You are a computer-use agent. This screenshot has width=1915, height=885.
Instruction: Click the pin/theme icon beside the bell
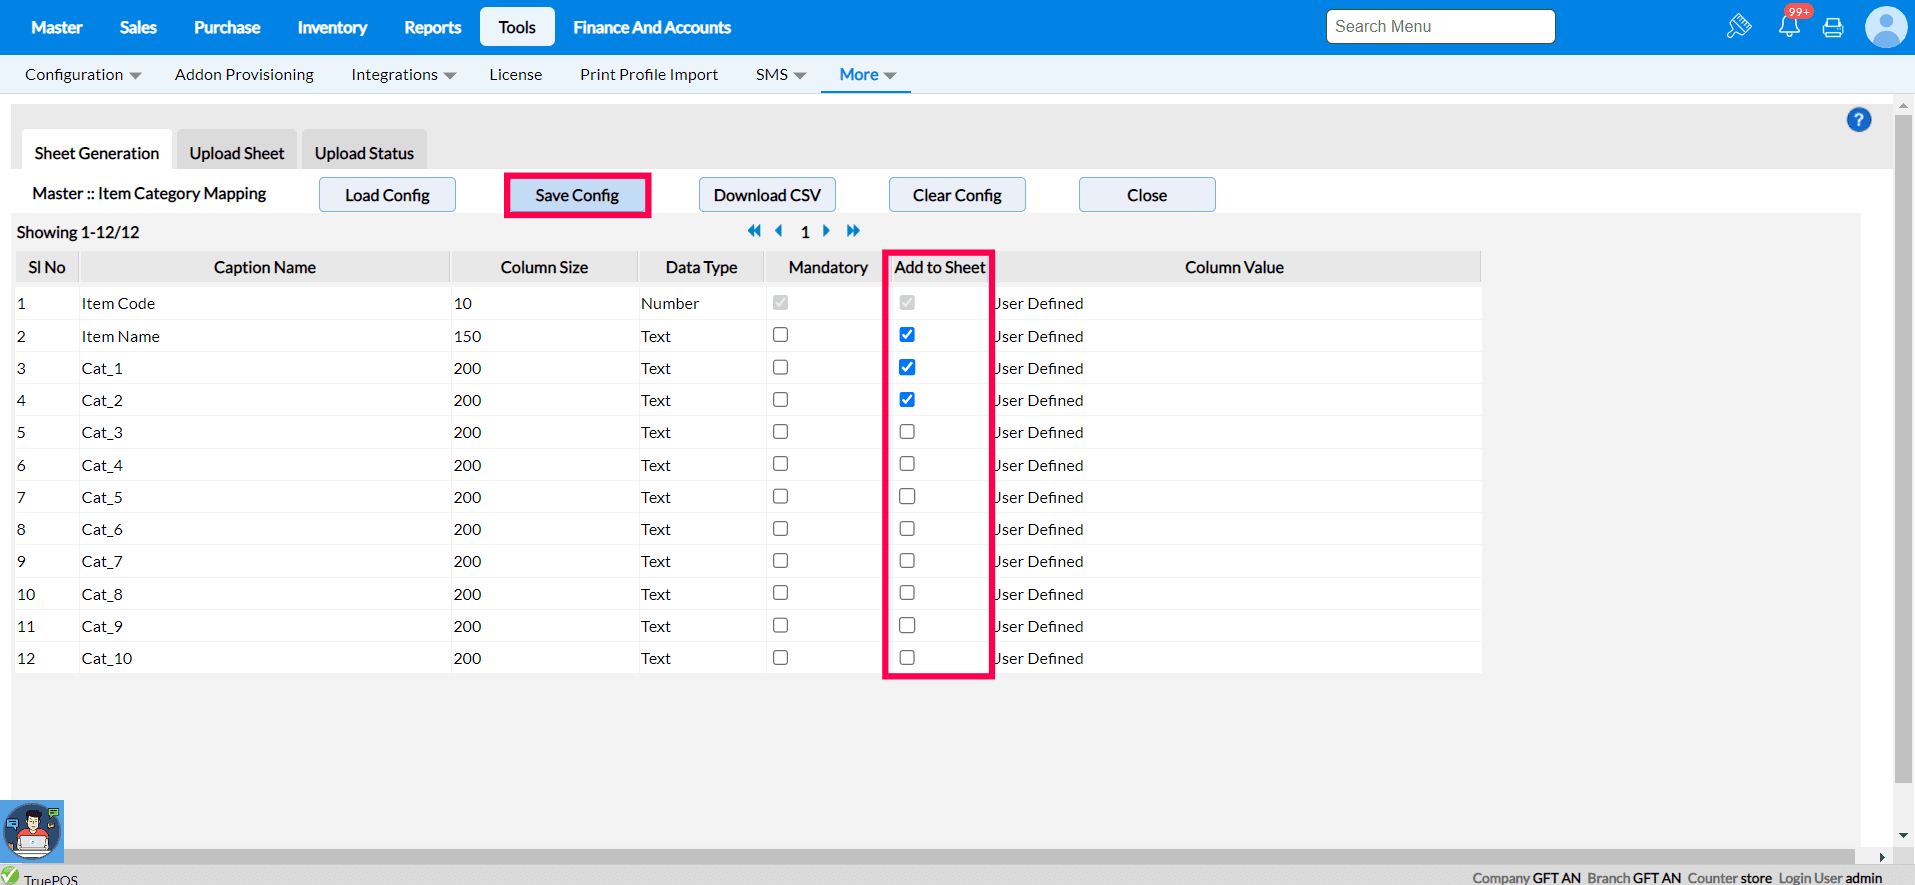pyautogui.click(x=1739, y=27)
